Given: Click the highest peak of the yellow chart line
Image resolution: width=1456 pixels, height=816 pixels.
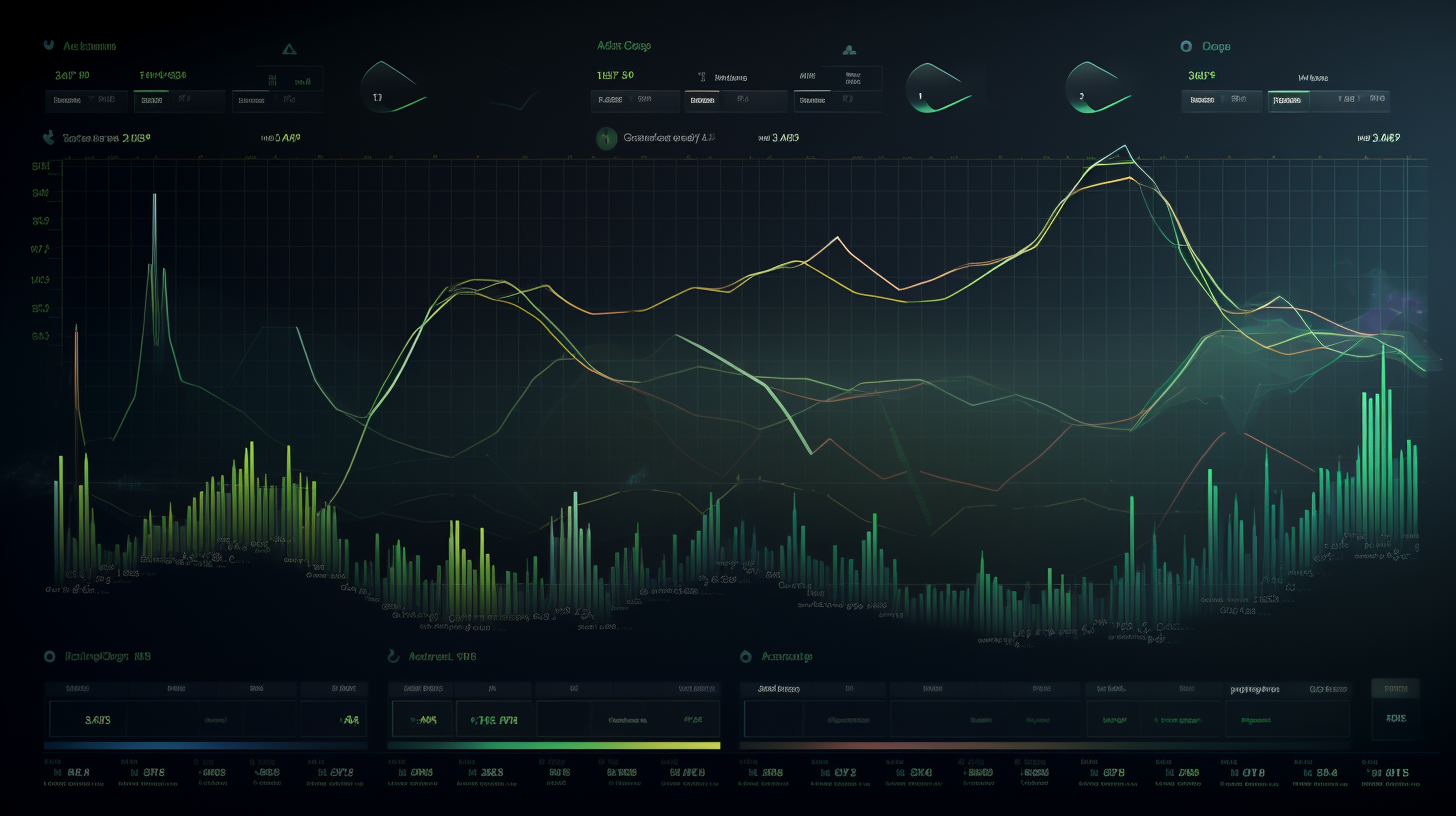Looking at the screenshot, I should tap(1127, 162).
